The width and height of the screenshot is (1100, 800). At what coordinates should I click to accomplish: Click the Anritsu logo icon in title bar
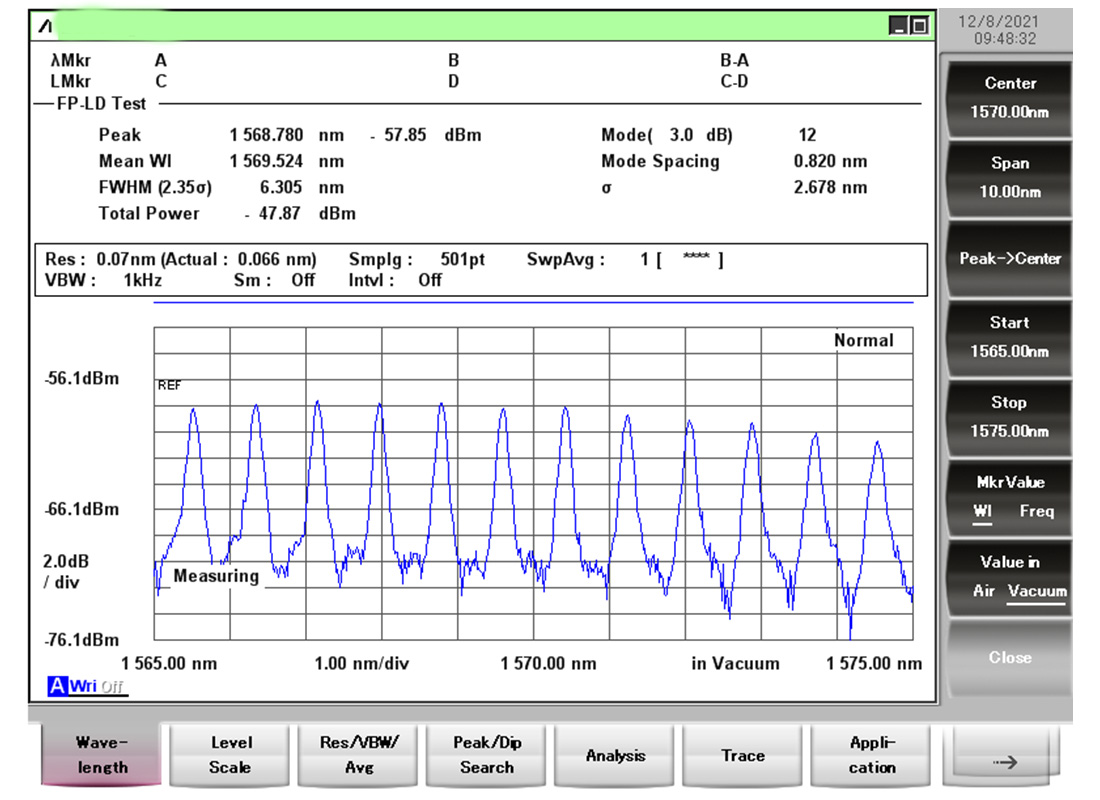click(x=46, y=26)
